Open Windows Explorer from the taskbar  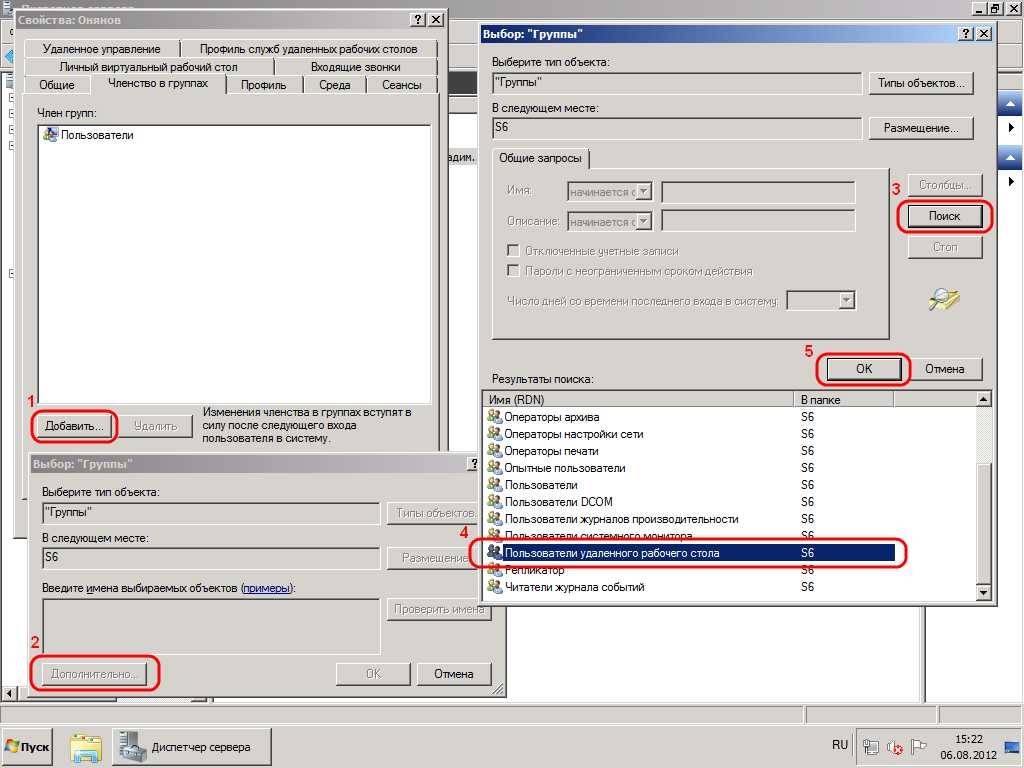pos(86,747)
